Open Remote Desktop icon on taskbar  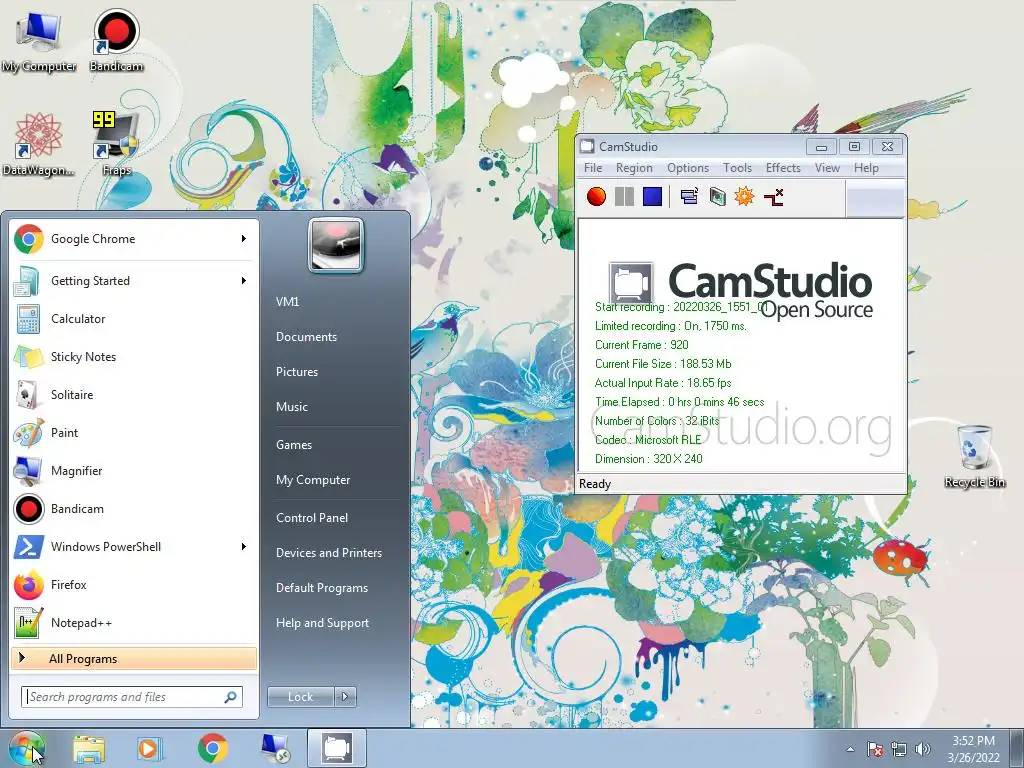pos(275,748)
